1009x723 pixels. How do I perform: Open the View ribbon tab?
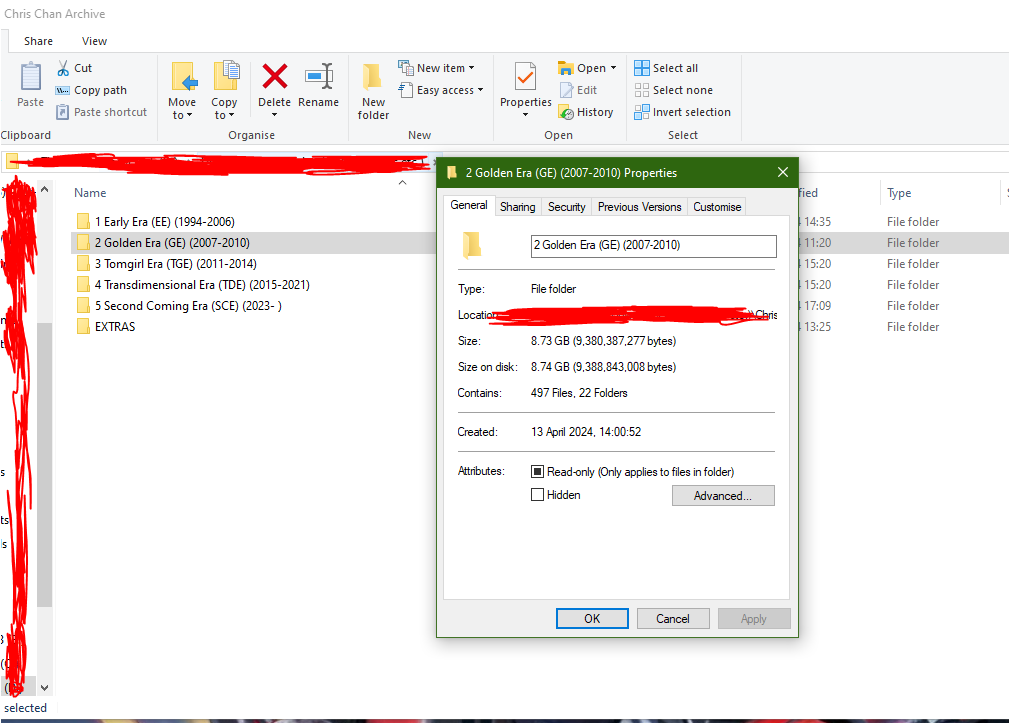tap(94, 41)
